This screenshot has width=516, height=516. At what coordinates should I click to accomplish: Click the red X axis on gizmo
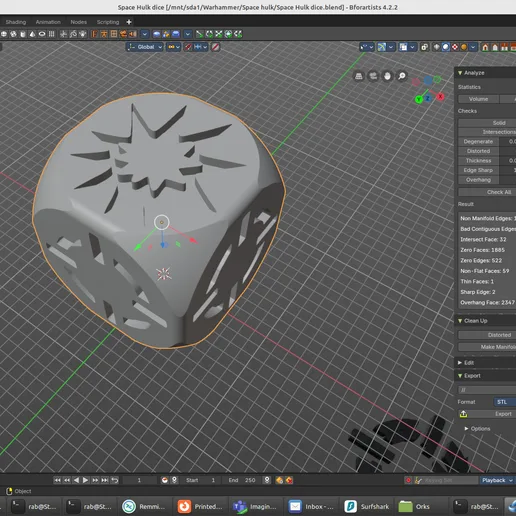click(440, 97)
